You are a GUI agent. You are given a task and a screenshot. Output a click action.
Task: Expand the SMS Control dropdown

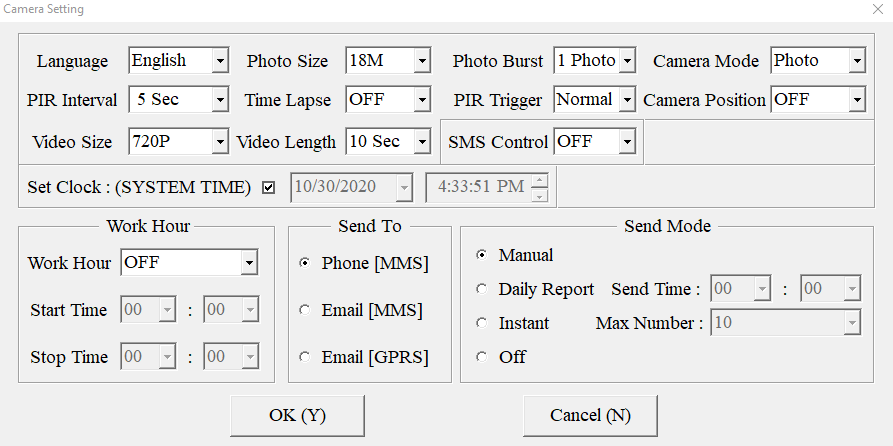click(595, 141)
